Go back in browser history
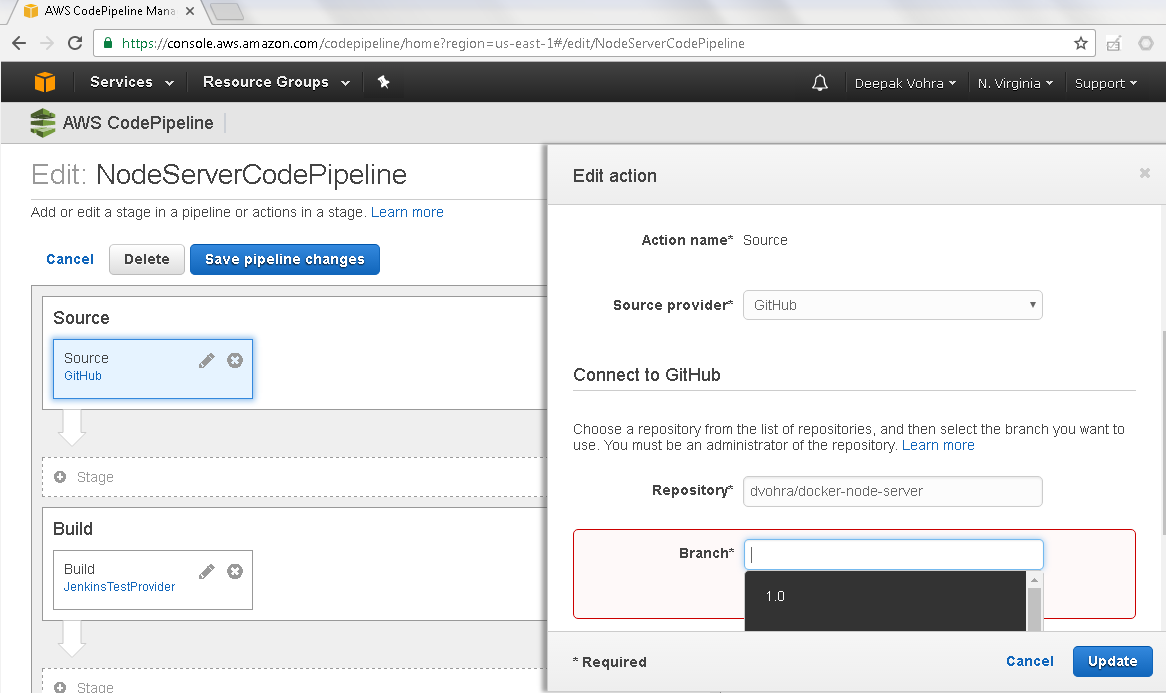1166x693 pixels. tap(19, 43)
